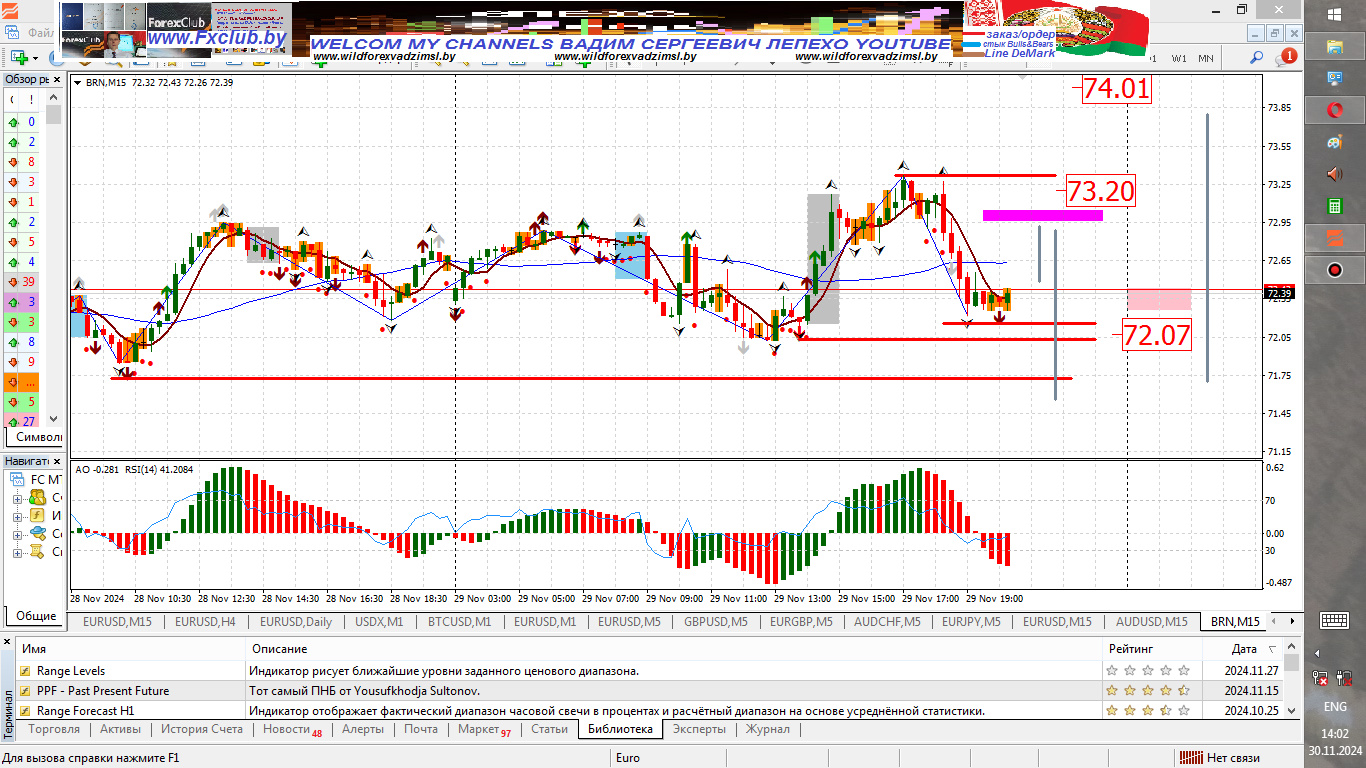Open the search magnifier icon
The width and height of the screenshot is (1366, 768).
(1256, 58)
